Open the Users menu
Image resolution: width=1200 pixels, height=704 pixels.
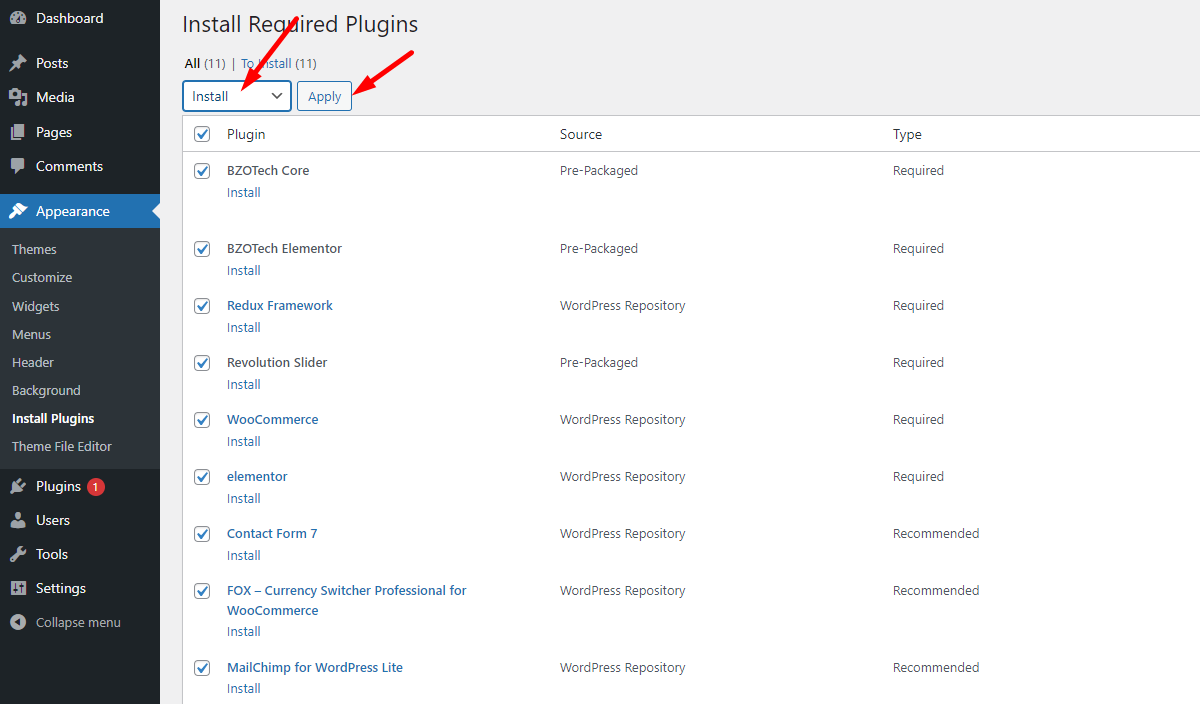point(80,520)
